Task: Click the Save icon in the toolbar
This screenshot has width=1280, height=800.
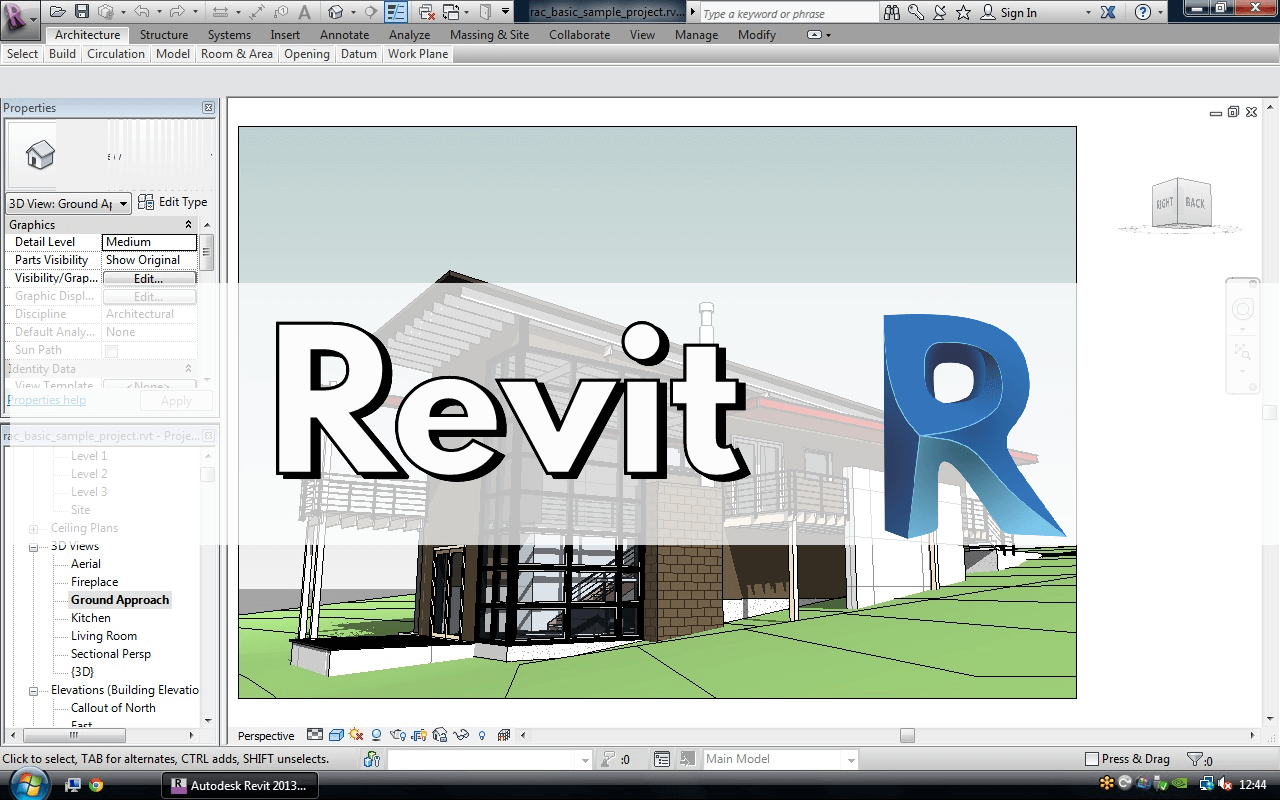Action: (x=82, y=12)
